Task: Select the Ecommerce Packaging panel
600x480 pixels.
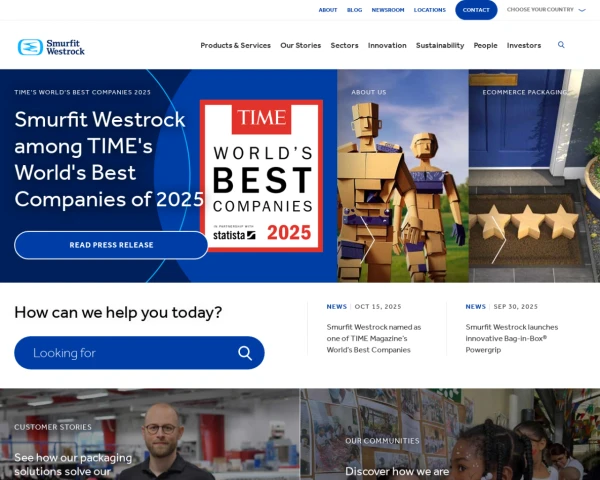Action: 534,176
